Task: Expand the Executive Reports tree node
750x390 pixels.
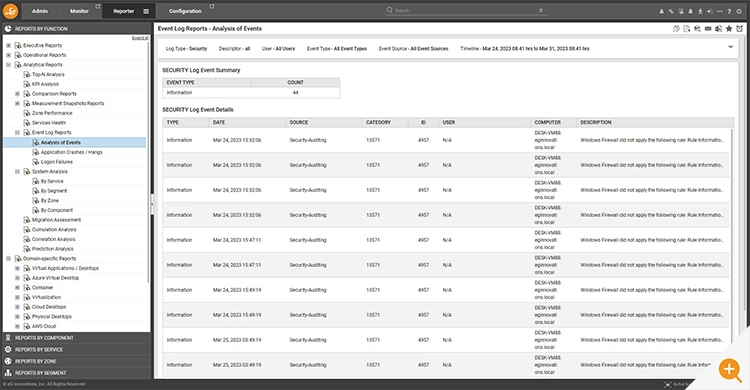Action: tap(8, 45)
